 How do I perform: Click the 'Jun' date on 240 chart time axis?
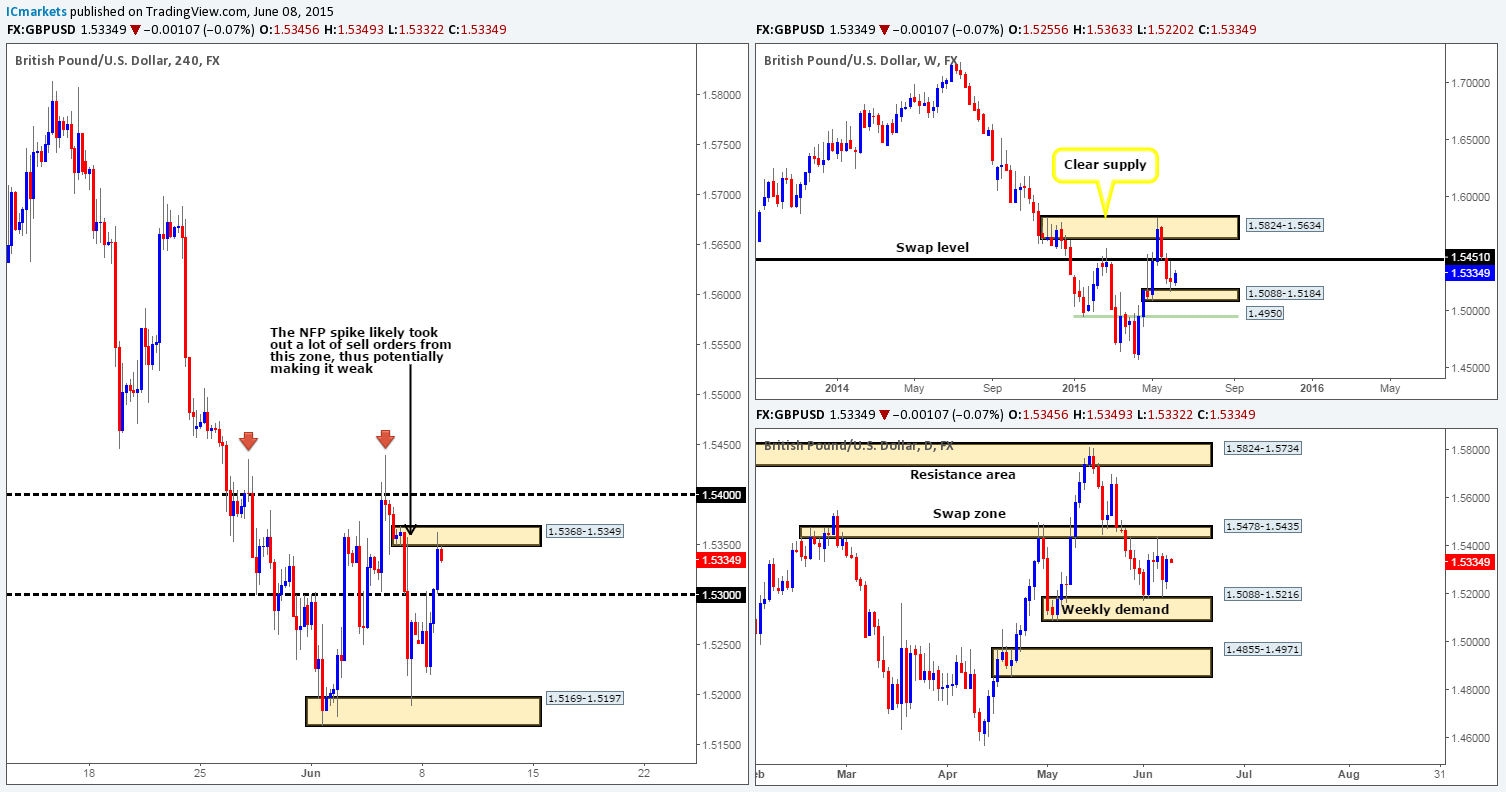coord(310,773)
